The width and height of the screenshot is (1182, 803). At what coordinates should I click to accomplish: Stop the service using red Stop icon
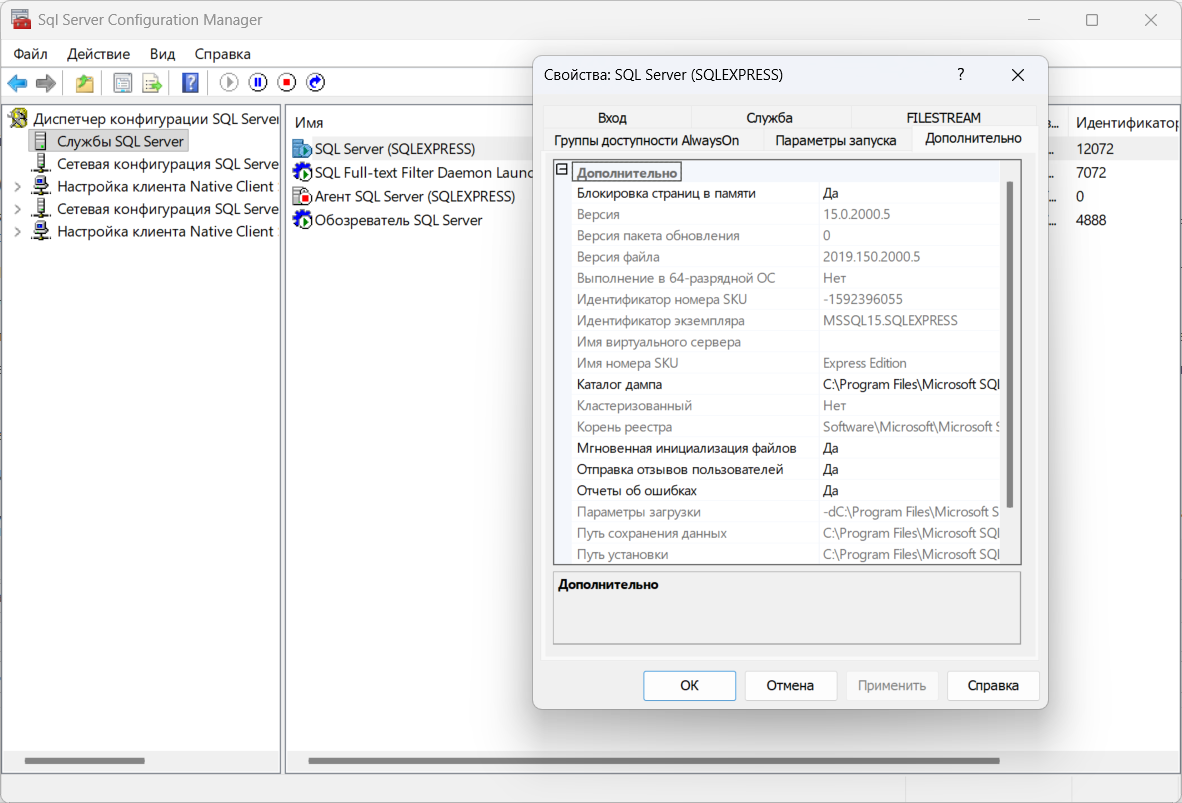287,83
